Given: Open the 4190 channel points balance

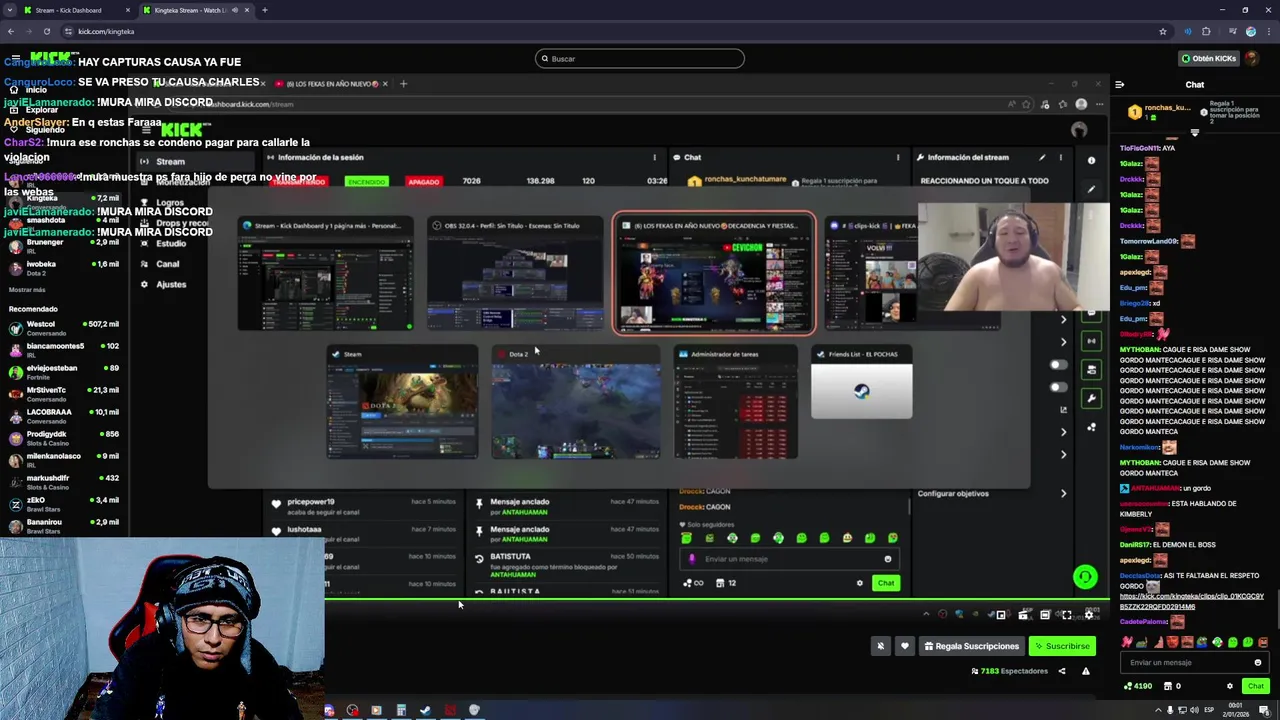Looking at the screenshot, I should (1138, 686).
